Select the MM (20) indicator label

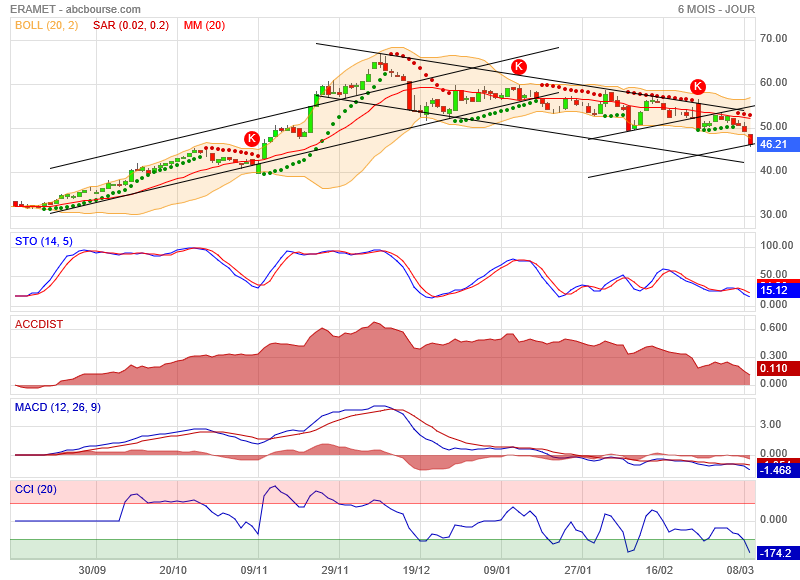coord(204,25)
